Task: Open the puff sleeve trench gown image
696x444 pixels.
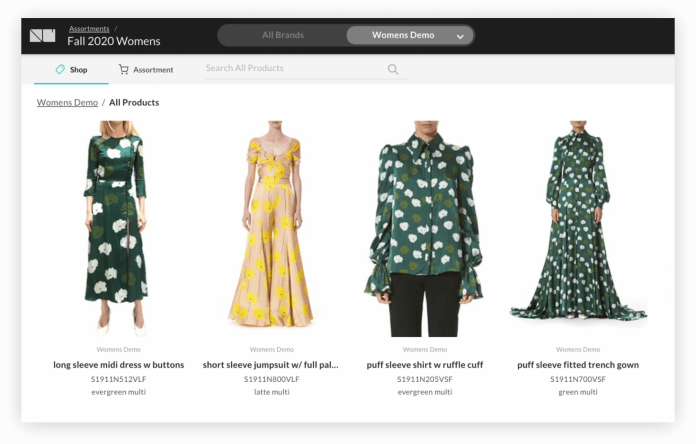Action: click(577, 228)
